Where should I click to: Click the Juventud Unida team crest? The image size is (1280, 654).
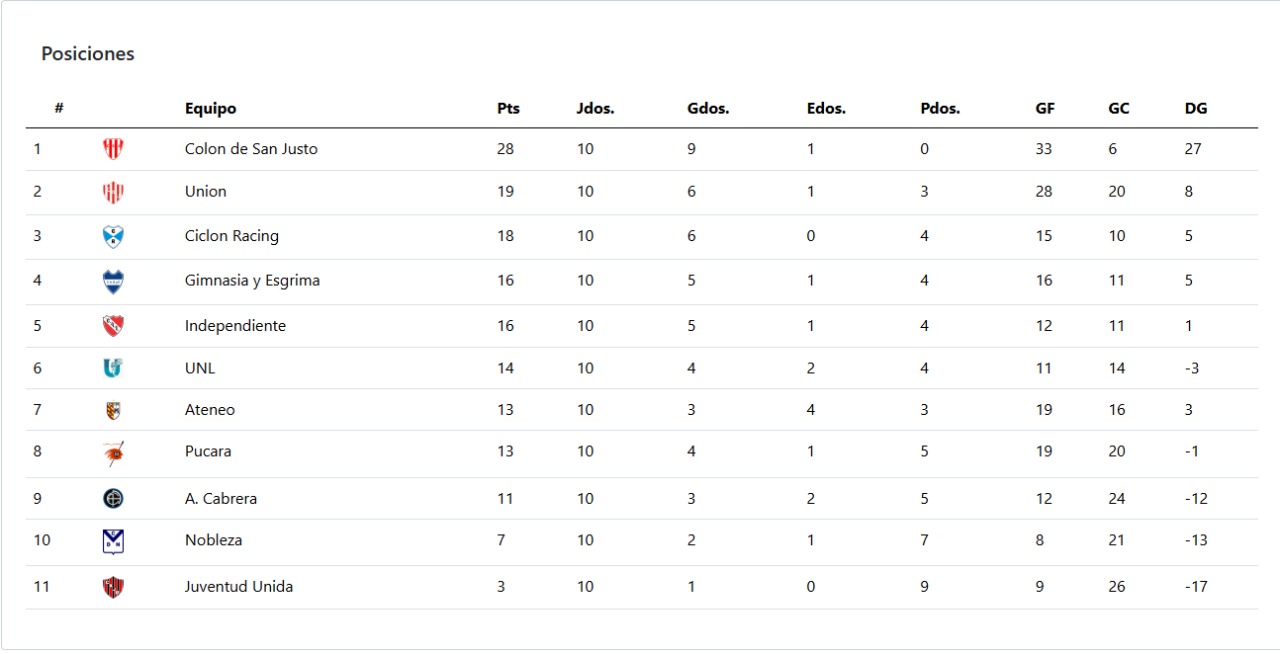[x=113, y=587]
